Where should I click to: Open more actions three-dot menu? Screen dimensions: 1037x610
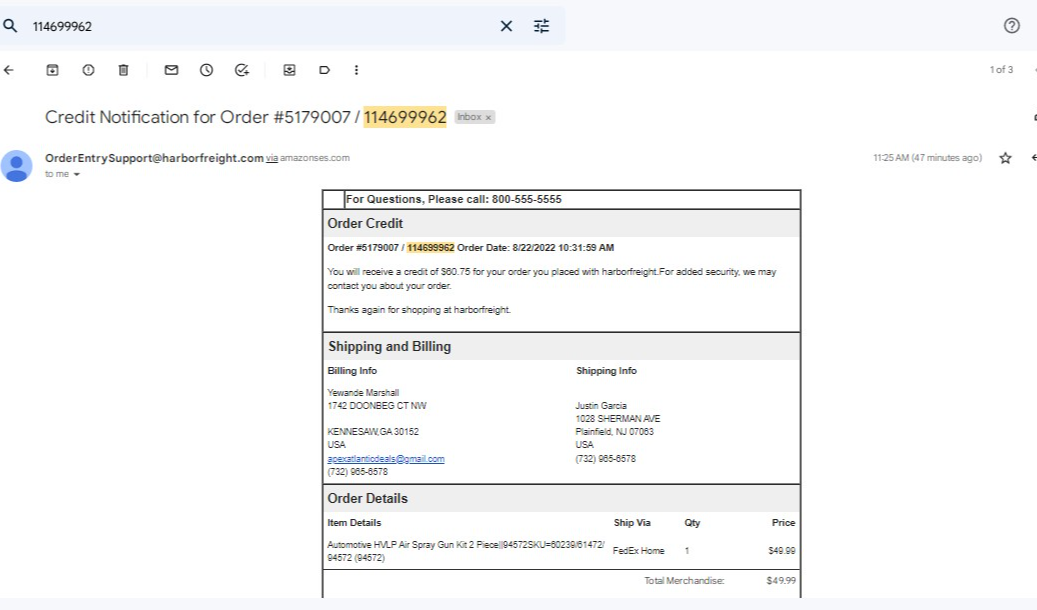[356, 69]
